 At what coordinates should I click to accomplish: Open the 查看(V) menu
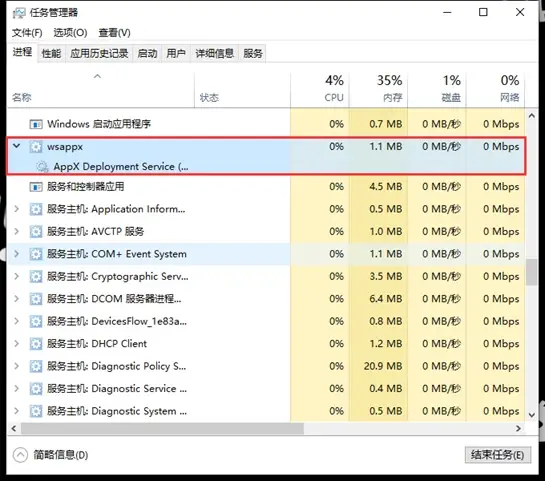[114, 33]
